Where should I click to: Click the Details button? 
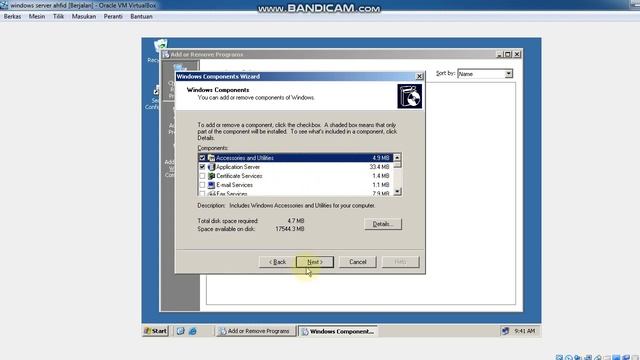[383, 224]
